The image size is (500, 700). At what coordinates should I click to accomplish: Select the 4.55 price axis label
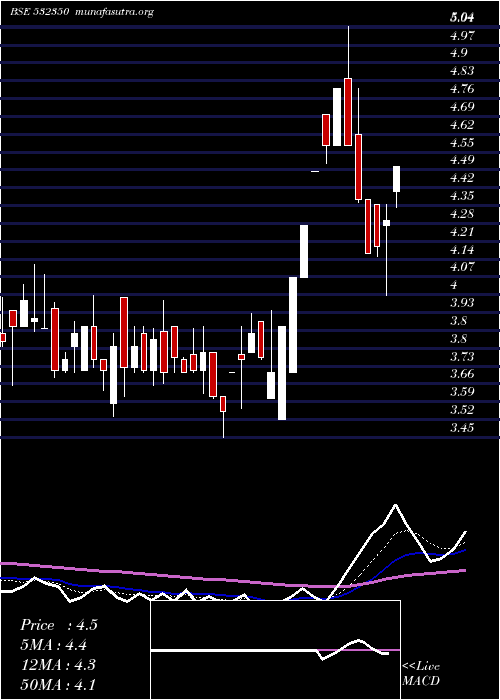click(x=462, y=142)
